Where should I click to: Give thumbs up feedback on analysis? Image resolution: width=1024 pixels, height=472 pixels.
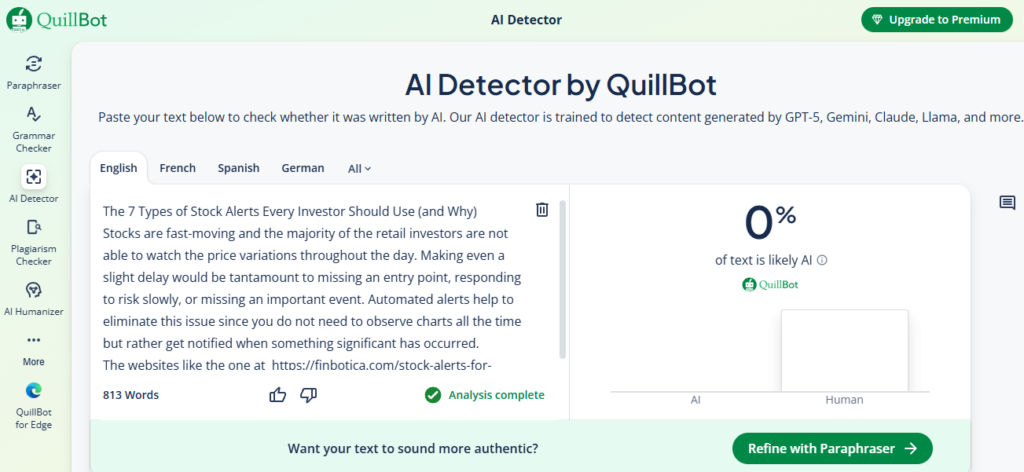coord(278,395)
